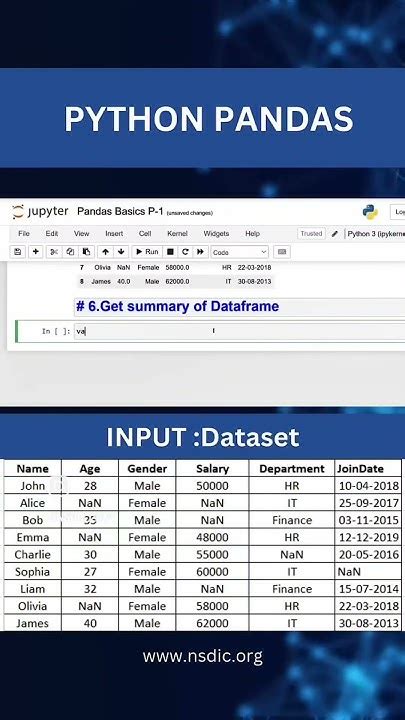Click the Python 3 (ipykernel) indicator
This screenshot has height=720, width=405.
(x=376, y=234)
